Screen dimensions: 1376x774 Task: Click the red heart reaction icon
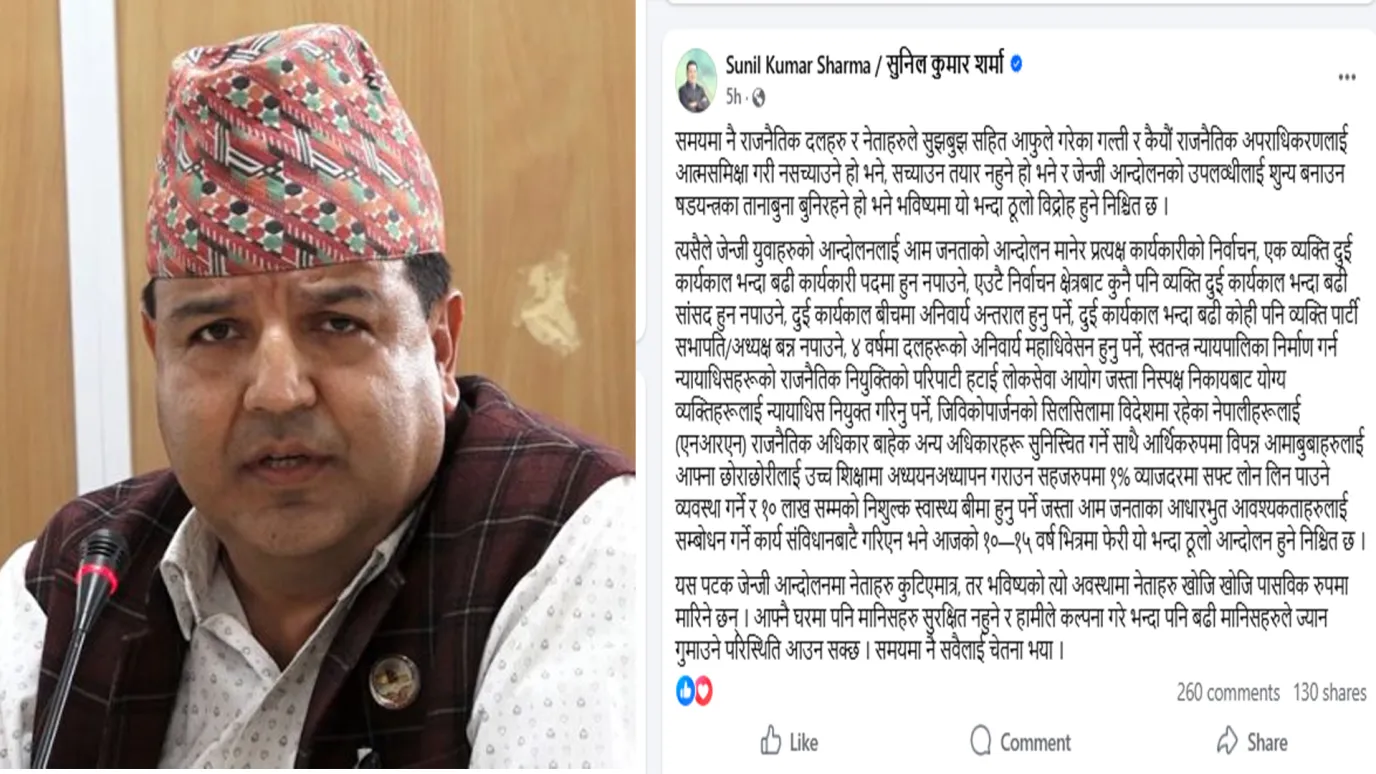coord(703,691)
